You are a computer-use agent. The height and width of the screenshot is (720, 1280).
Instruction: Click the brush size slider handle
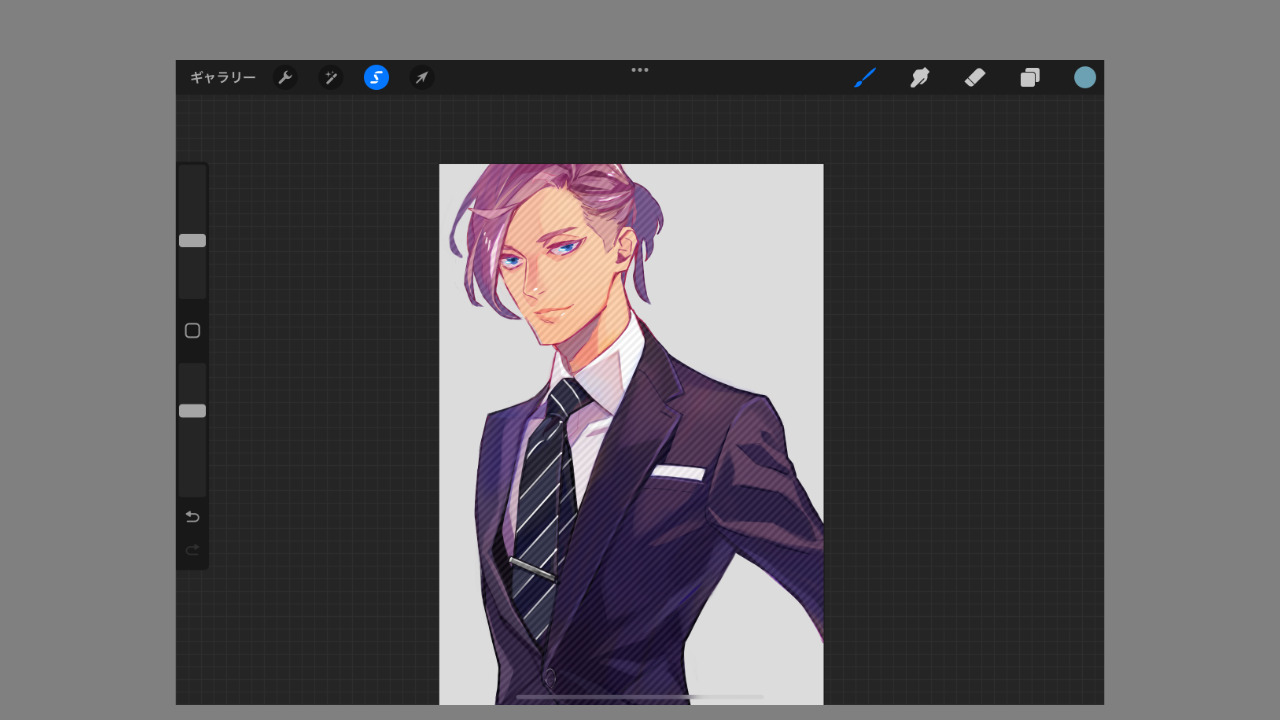coord(192,241)
